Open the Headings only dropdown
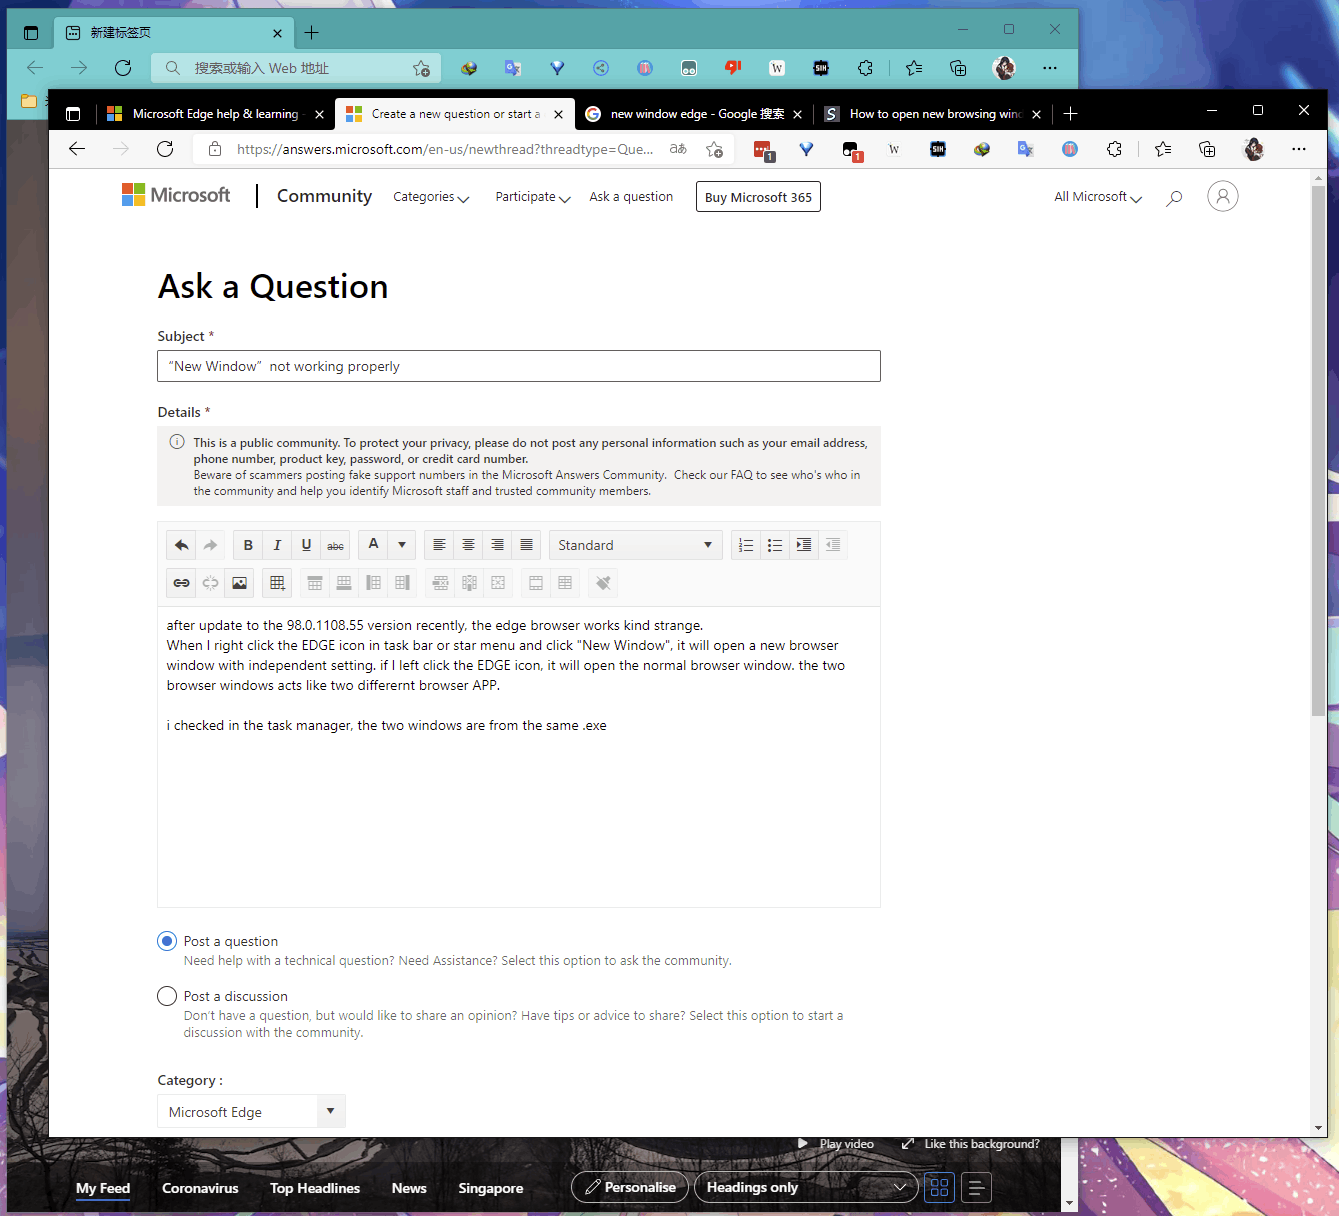 pyautogui.click(x=806, y=1187)
